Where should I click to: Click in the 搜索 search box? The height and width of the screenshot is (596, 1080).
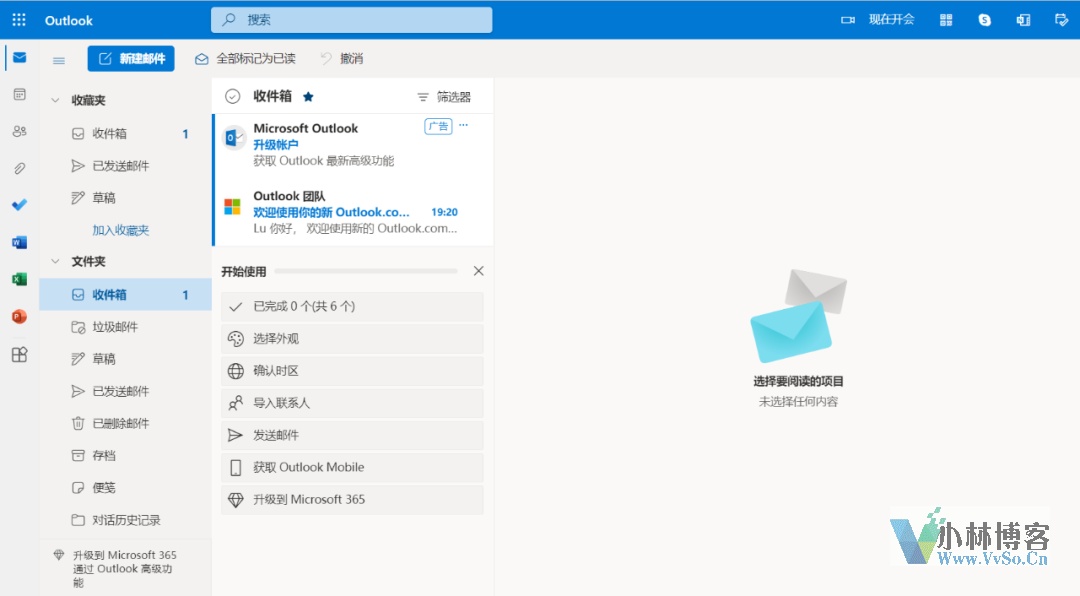tap(351, 20)
